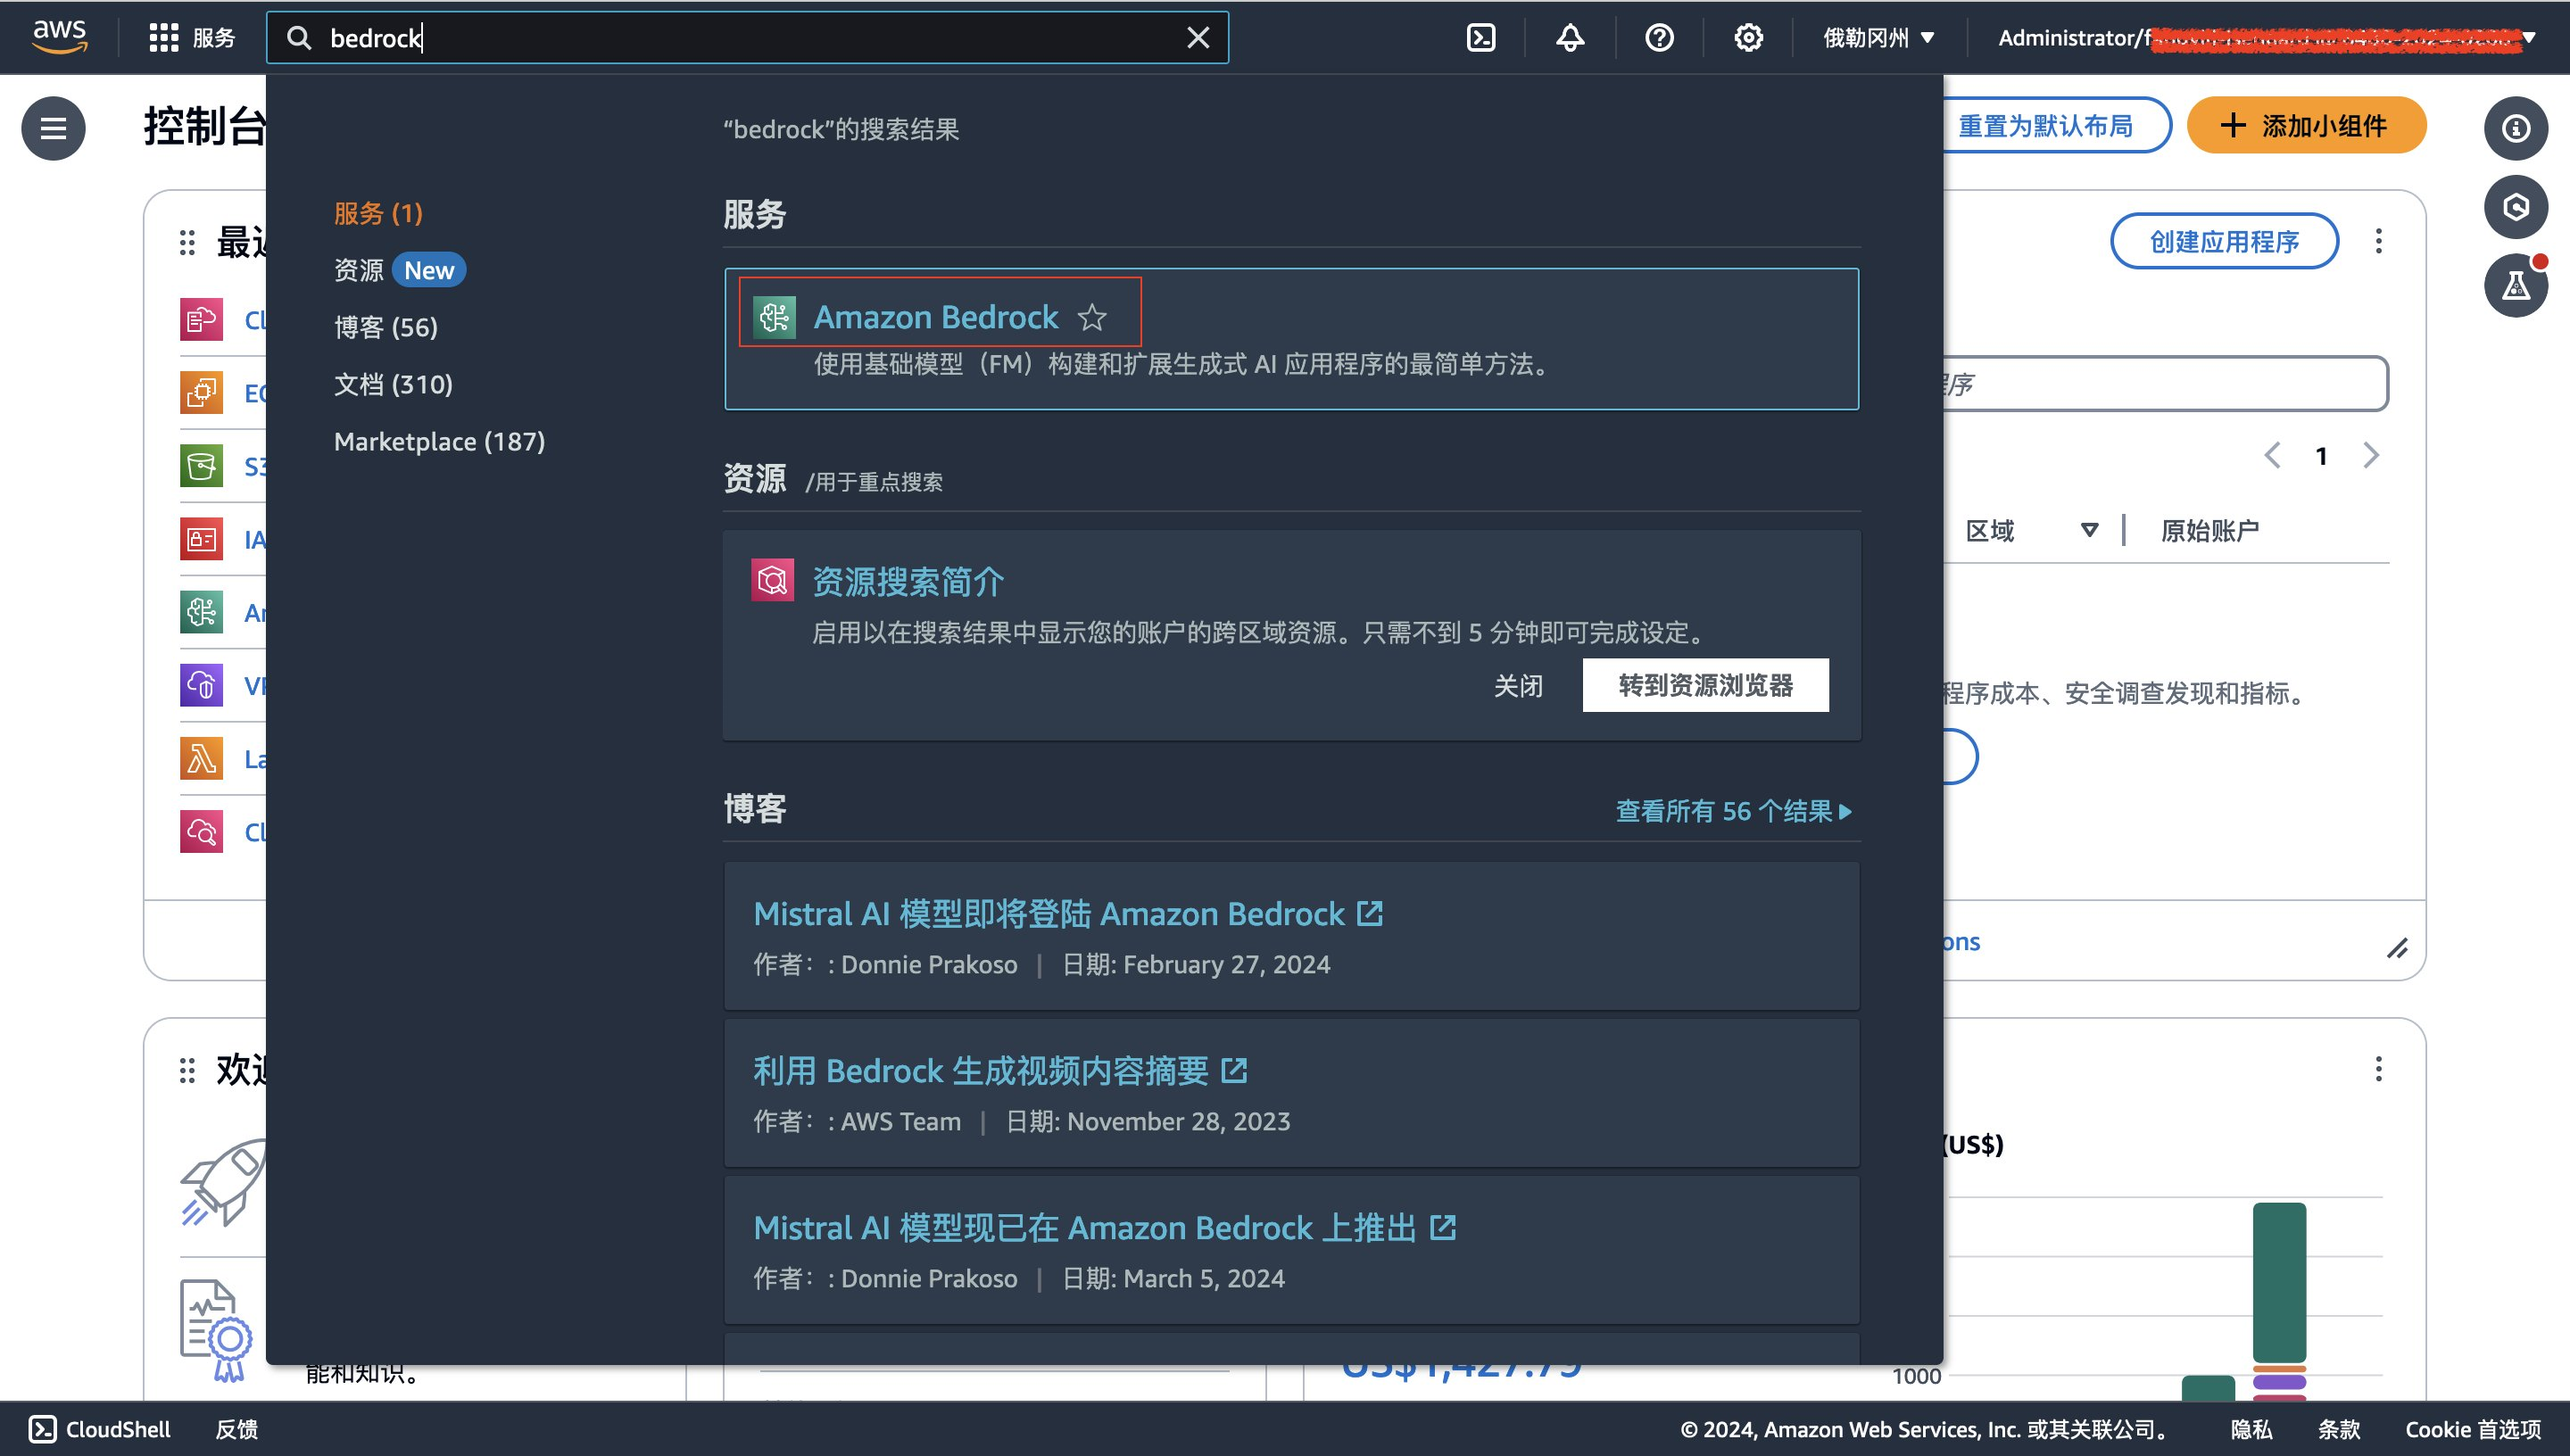Open the hamburger side navigation menu
The image size is (2570, 1456).
(x=53, y=128)
